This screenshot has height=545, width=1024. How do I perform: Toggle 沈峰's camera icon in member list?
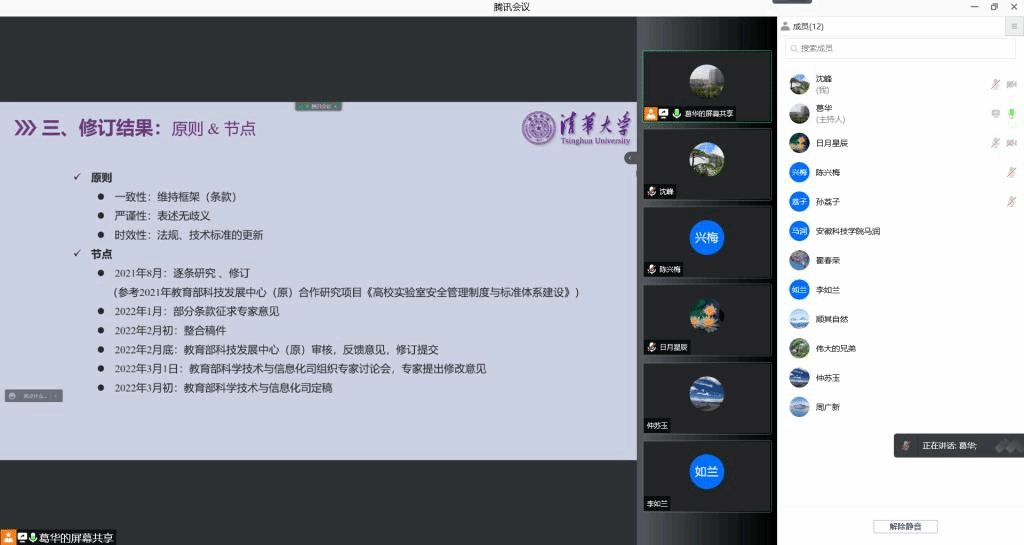point(1011,84)
